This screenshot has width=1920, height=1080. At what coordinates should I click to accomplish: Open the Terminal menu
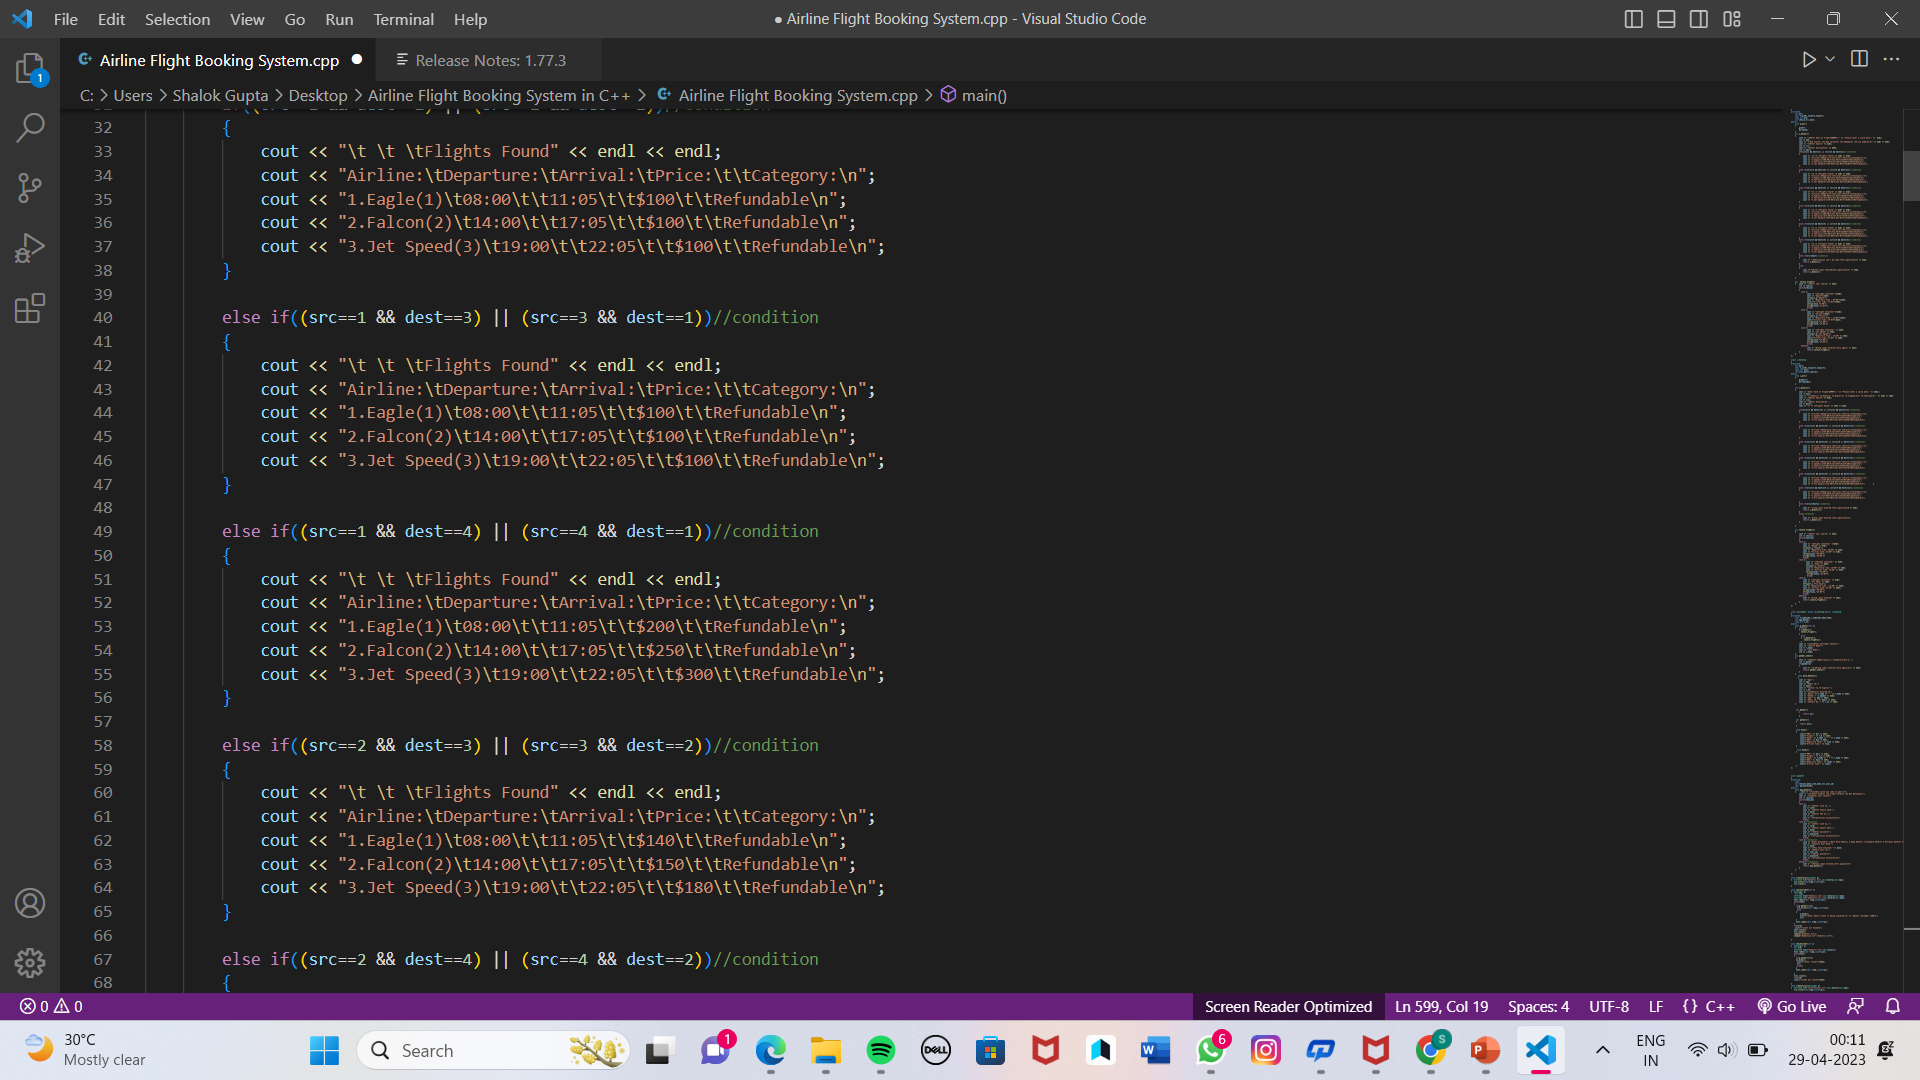click(403, 19)
